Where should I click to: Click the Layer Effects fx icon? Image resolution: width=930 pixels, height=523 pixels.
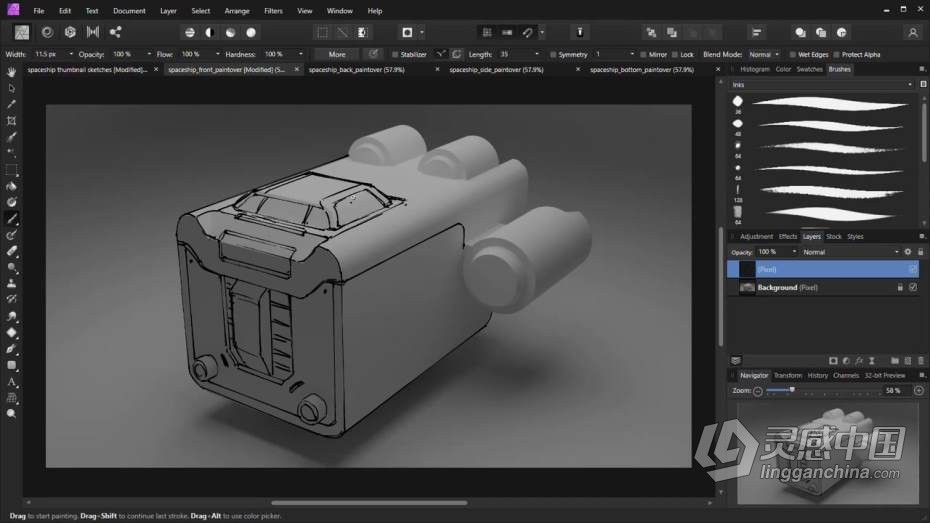point(859,361)
